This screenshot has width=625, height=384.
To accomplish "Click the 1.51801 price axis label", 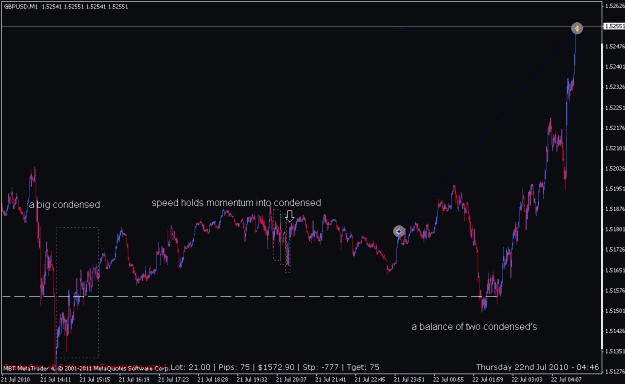I will [615, 230].
